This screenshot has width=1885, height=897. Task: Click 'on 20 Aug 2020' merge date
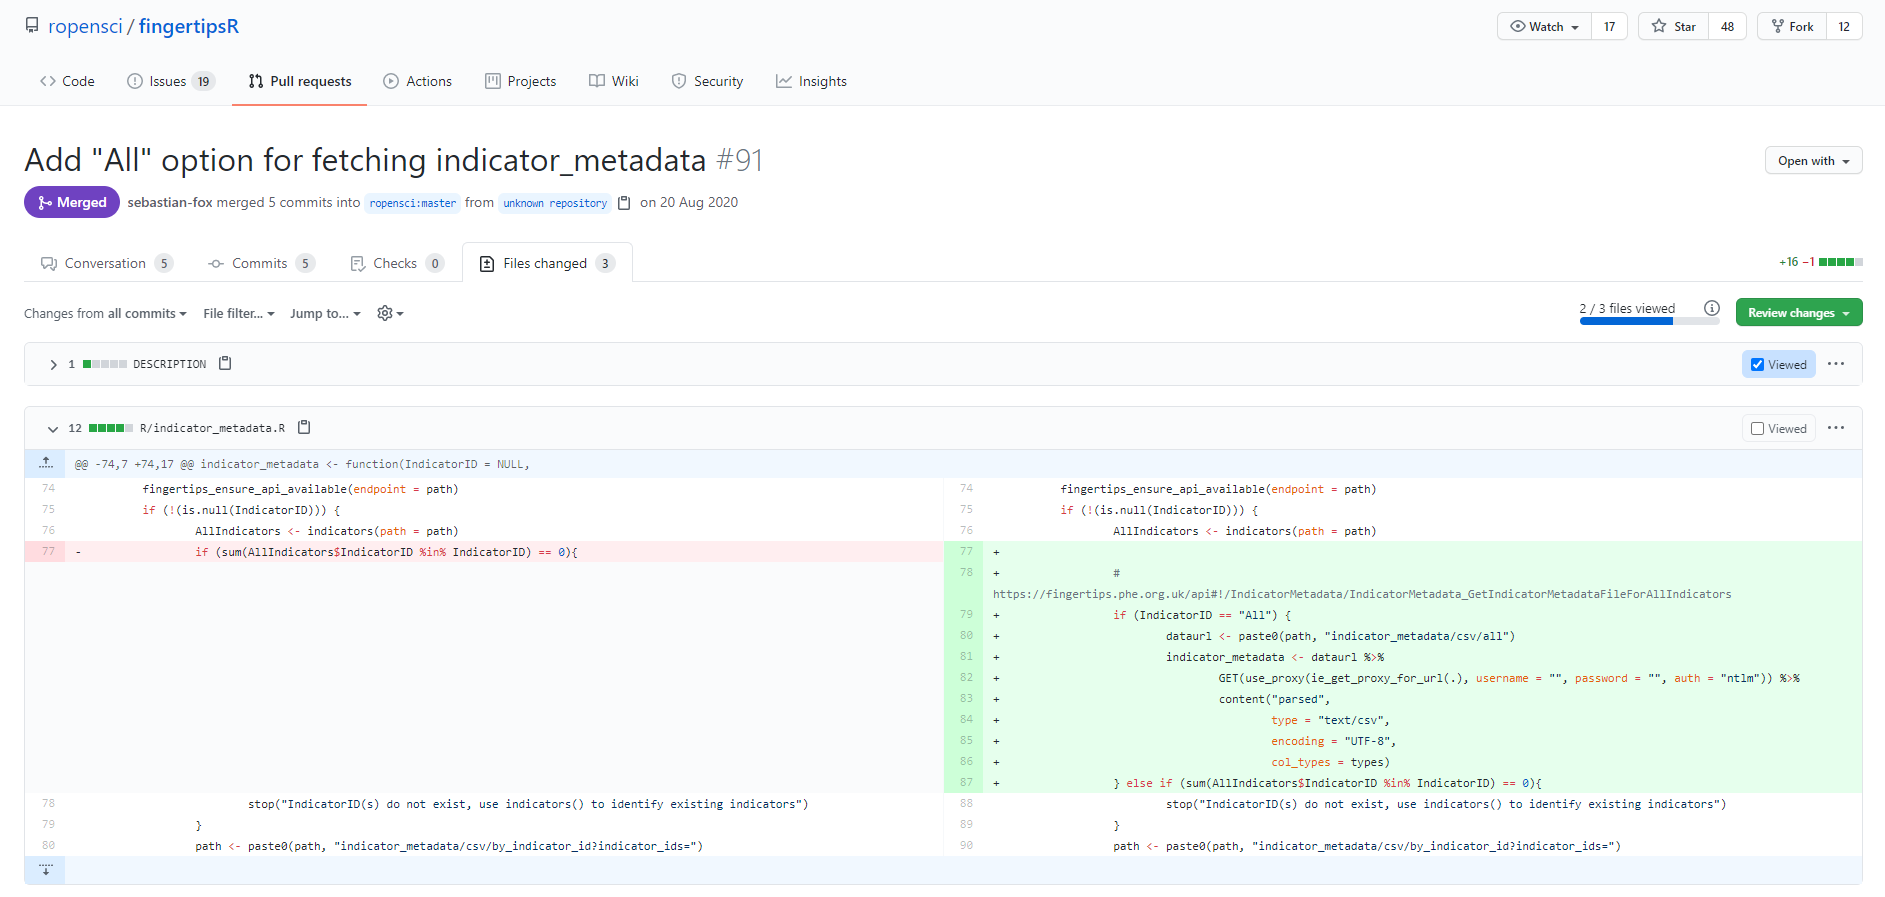click(x=689, y=202)
